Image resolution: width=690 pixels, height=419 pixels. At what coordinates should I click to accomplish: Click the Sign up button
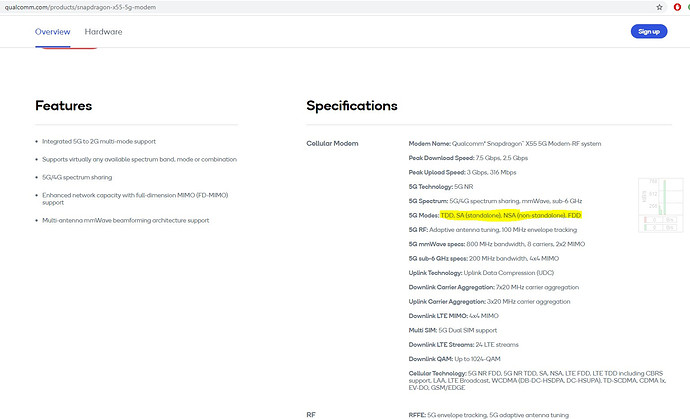[649, 31]
